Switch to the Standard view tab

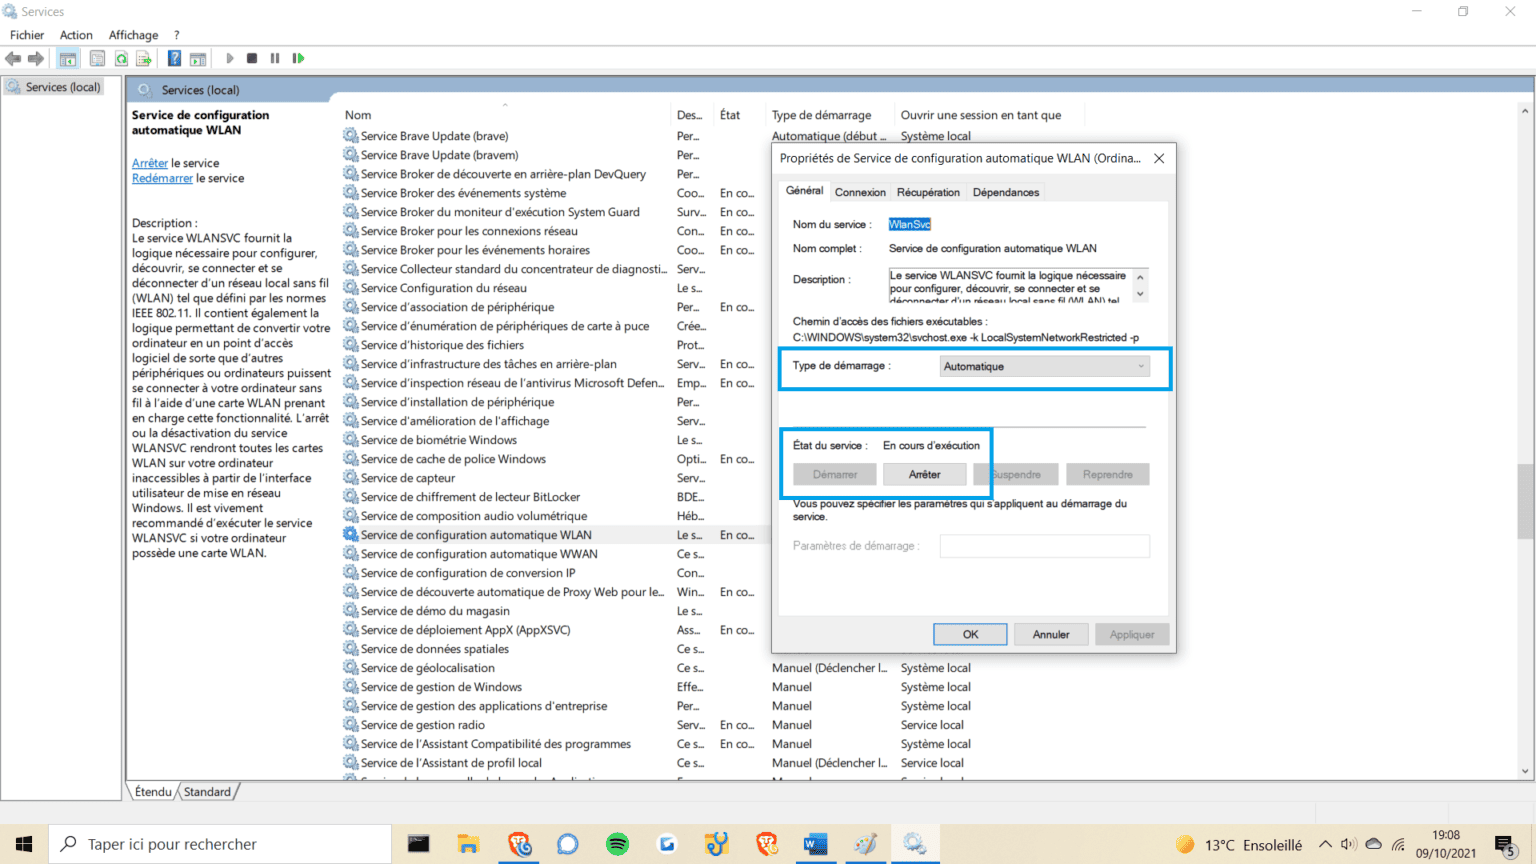207,792
